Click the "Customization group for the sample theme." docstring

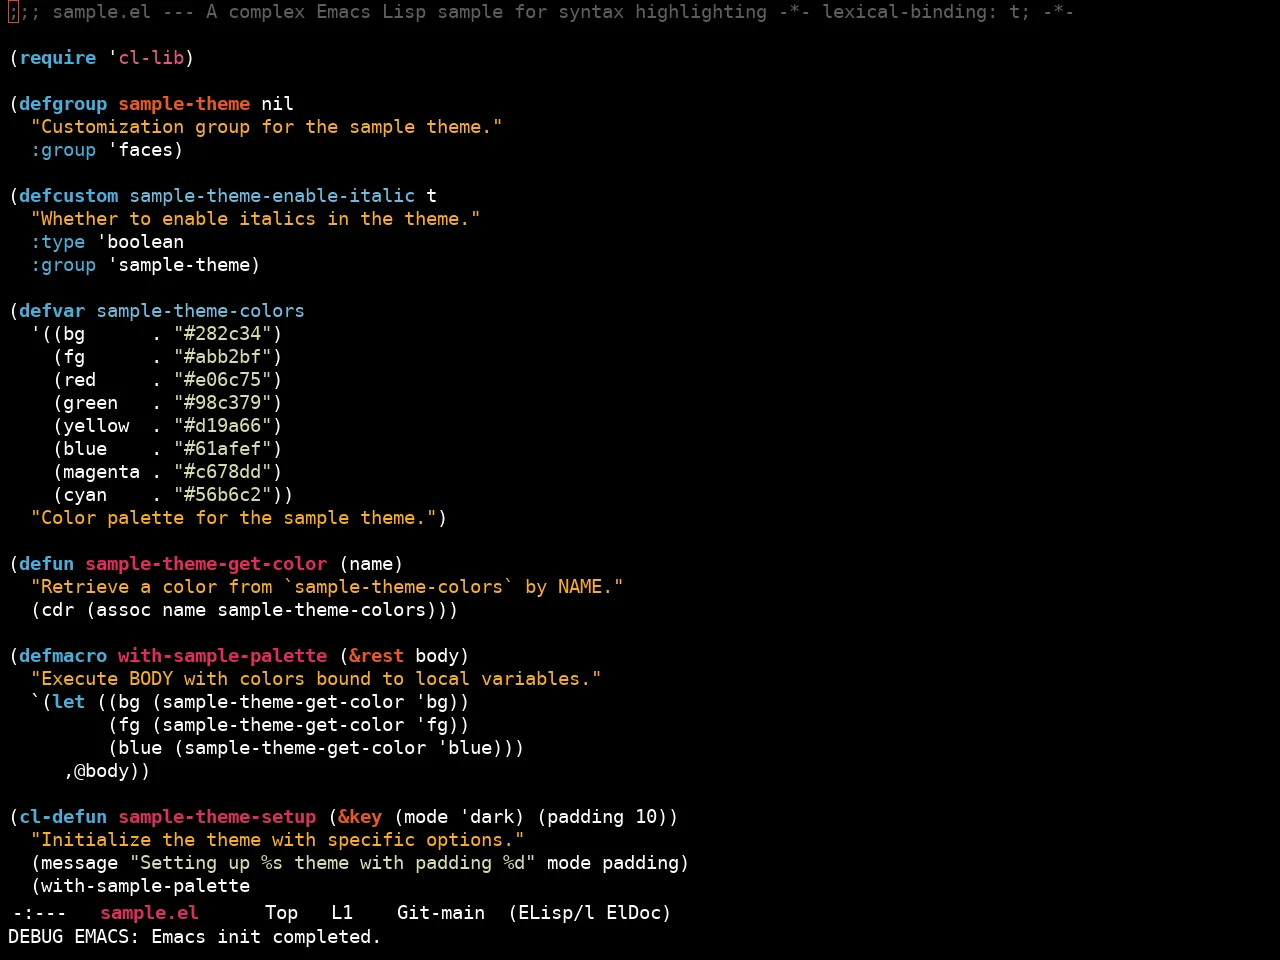(x=266, y=127)
